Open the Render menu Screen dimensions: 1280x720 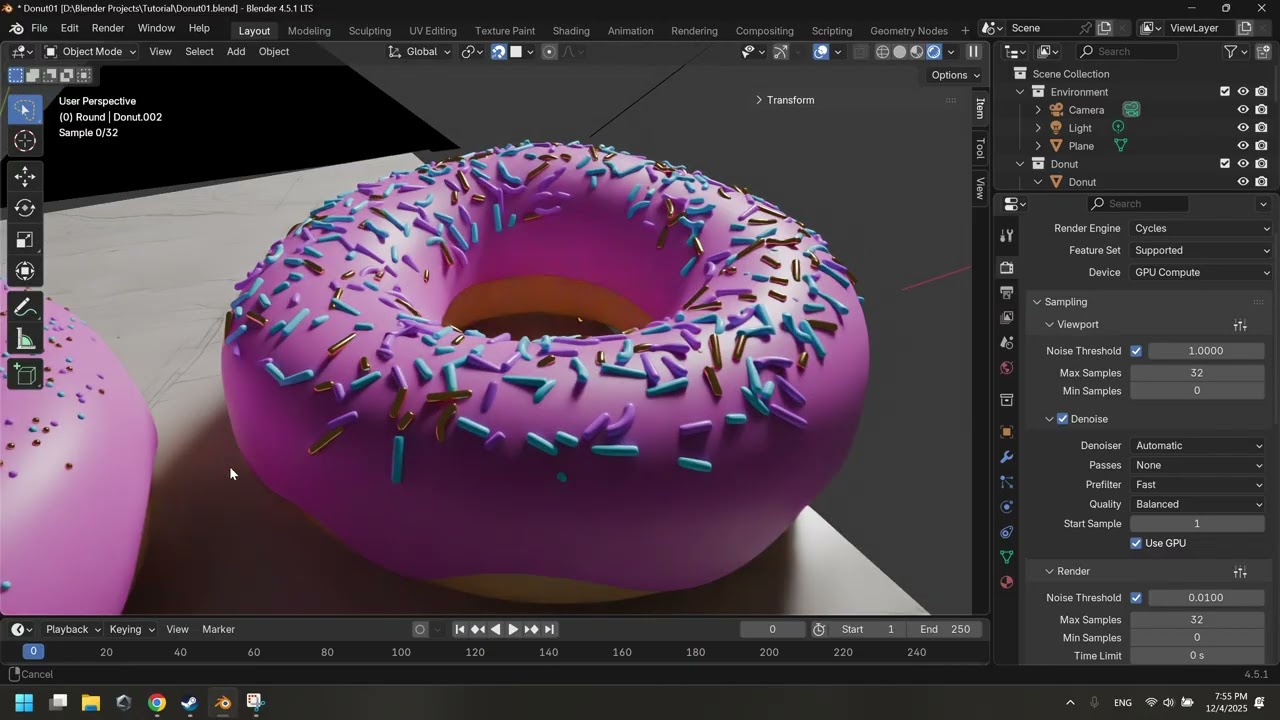(108, 28)
